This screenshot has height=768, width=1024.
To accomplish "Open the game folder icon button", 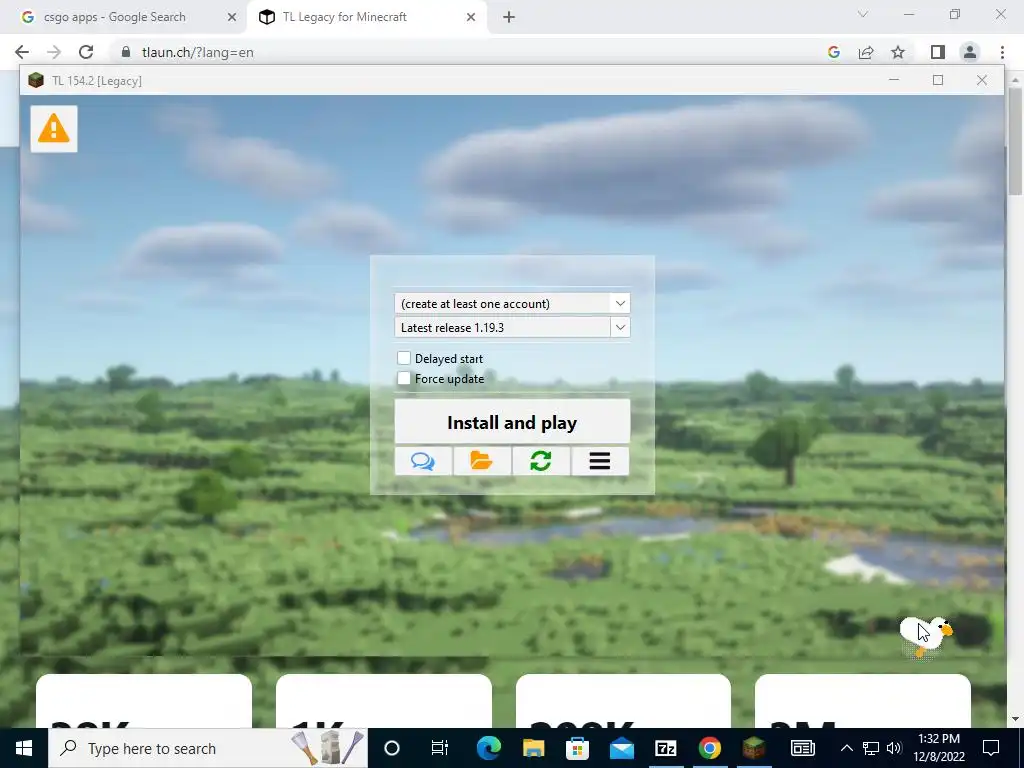I will (x=482, y=461).
